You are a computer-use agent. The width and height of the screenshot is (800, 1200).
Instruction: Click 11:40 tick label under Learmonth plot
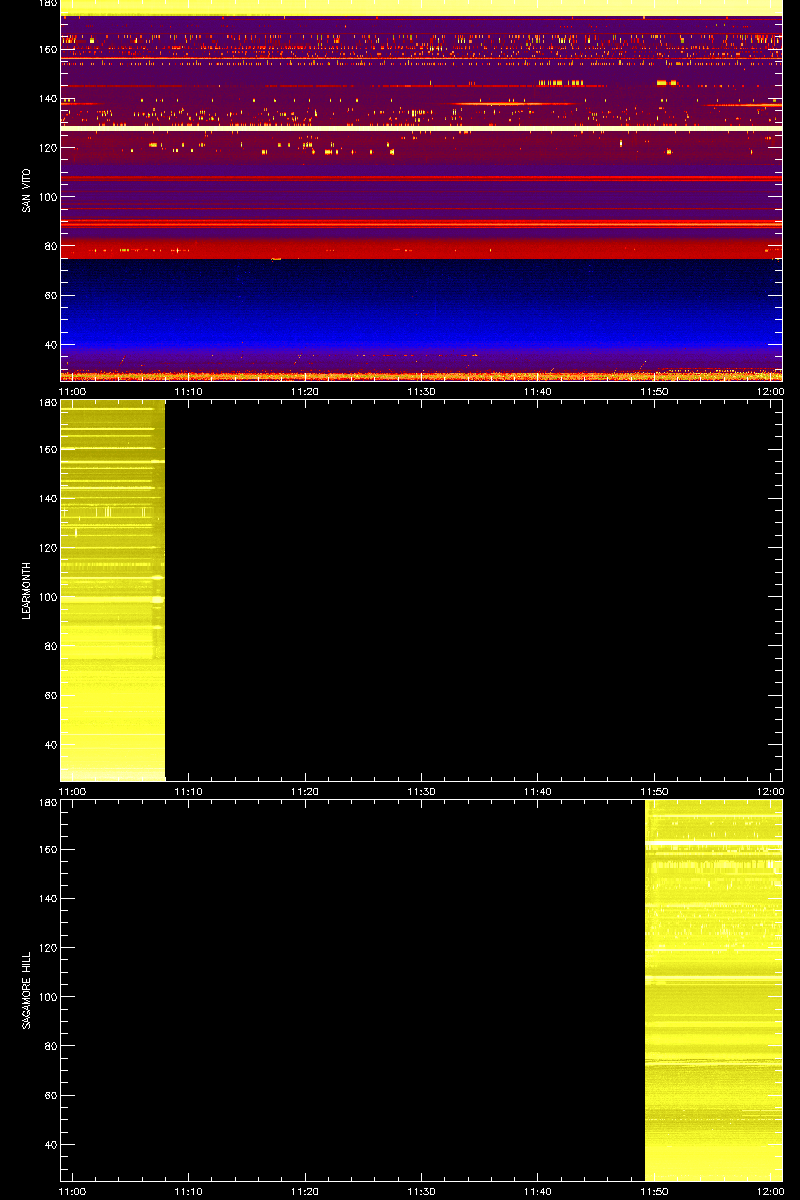point(538,792)
